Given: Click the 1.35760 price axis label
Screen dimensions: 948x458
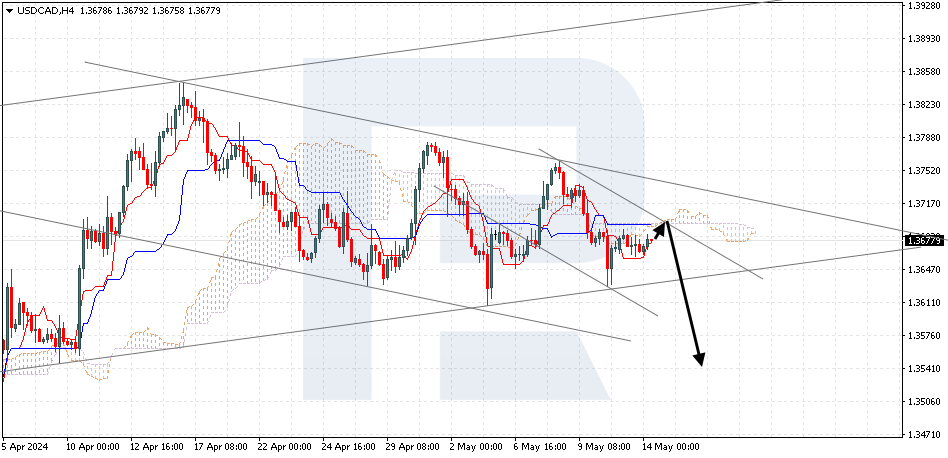Looking at the screenshot, I should (924, 335).
